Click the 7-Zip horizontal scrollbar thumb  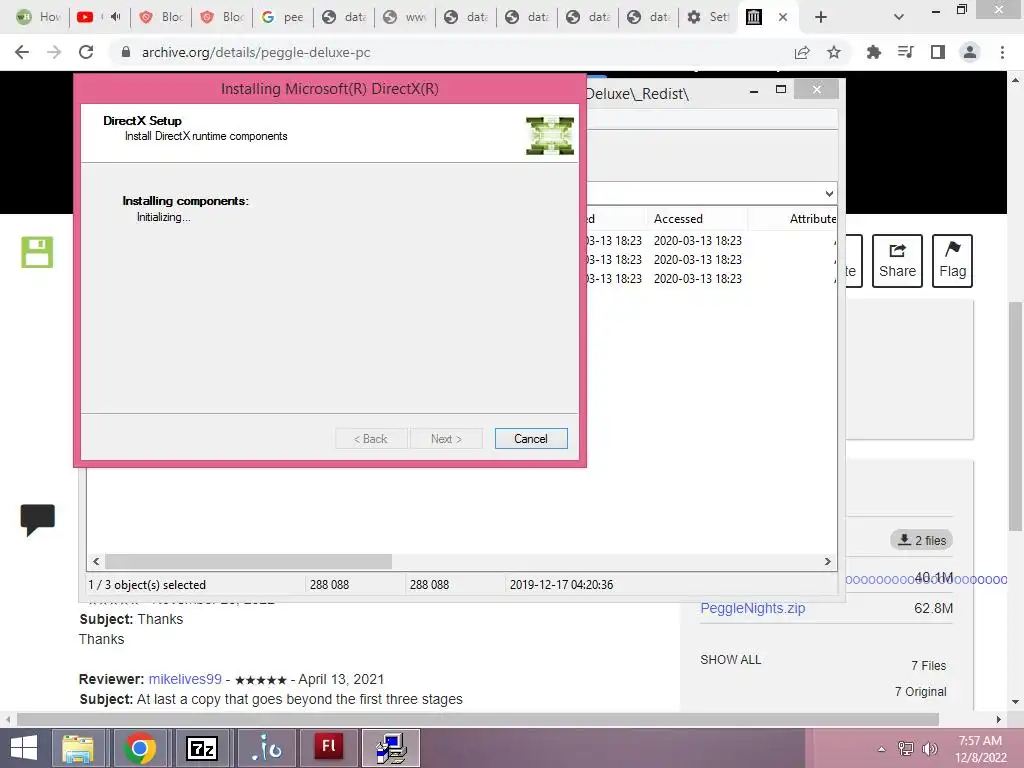248,562
